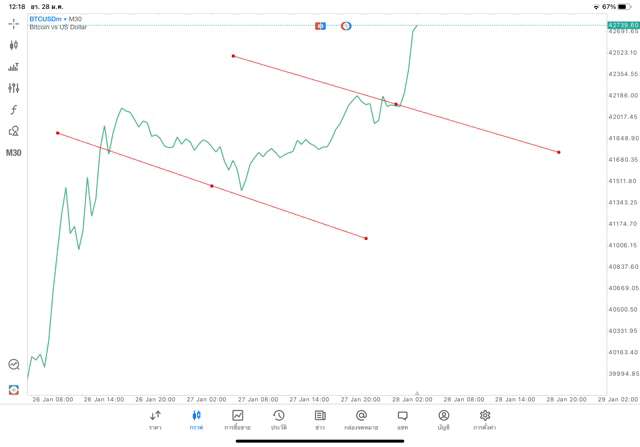Screen dimensions: 640x447
Task: Open the M30 timeframe selector
Action: pos(14,153)
